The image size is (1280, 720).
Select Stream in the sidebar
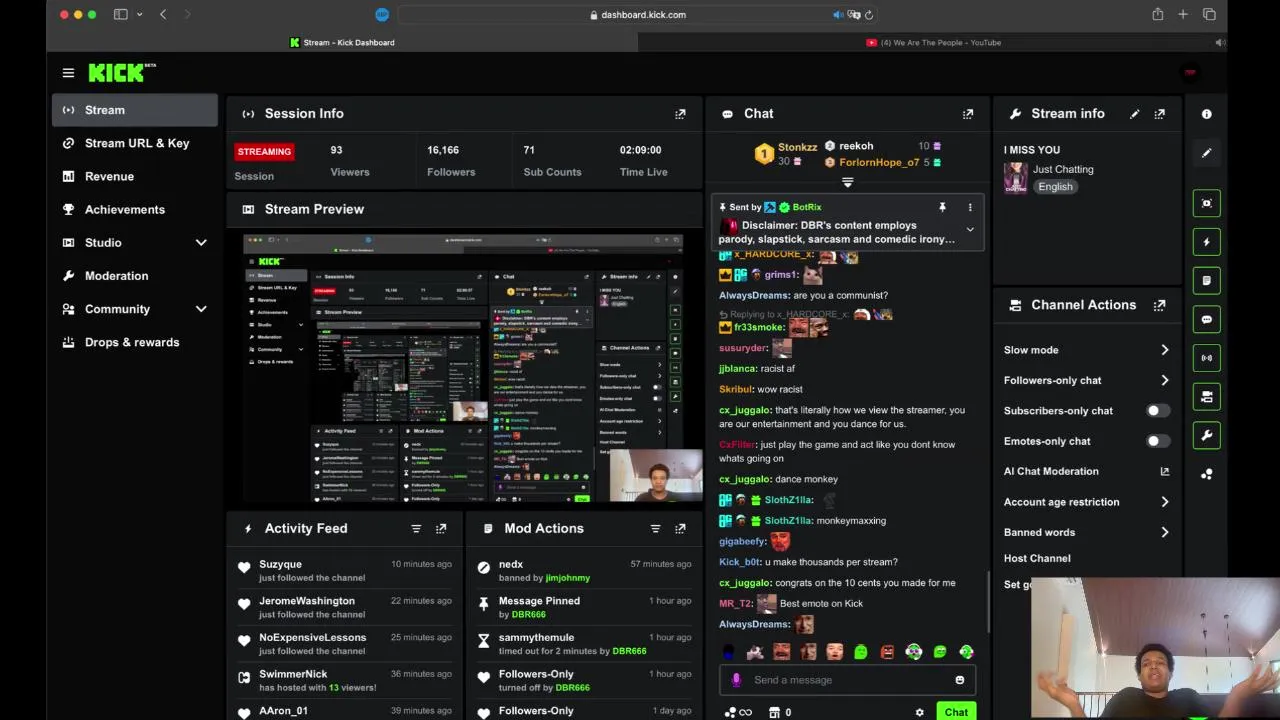tap(135, 110)
